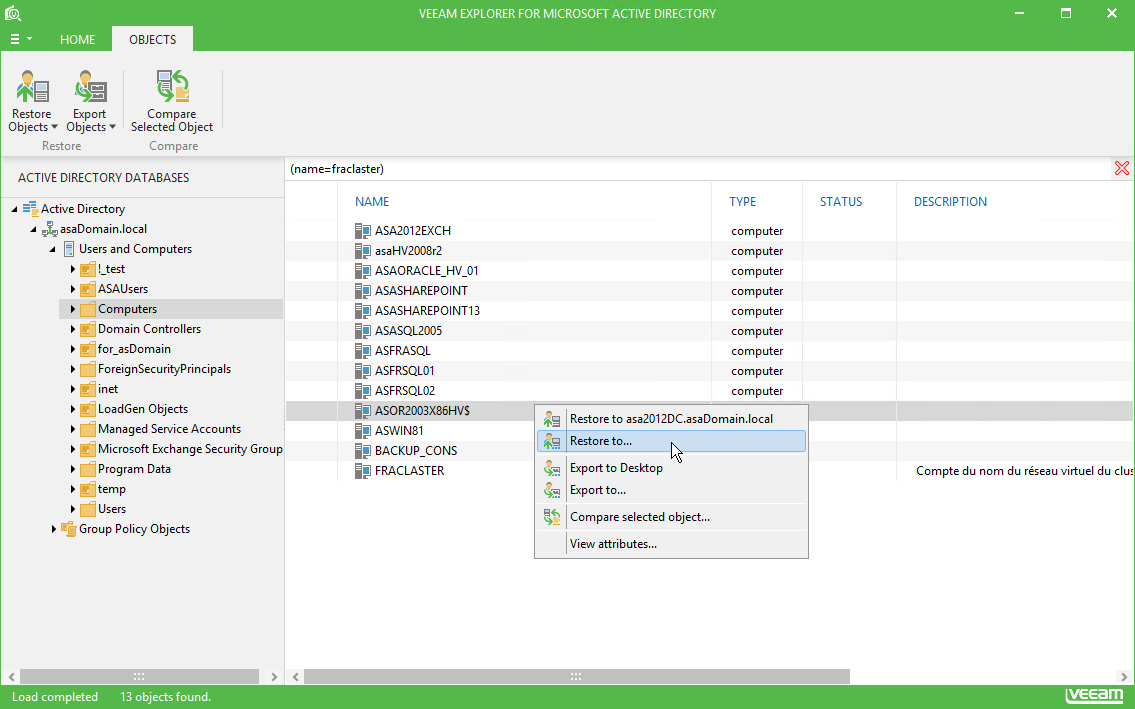Expand the !_test folder

72,269
